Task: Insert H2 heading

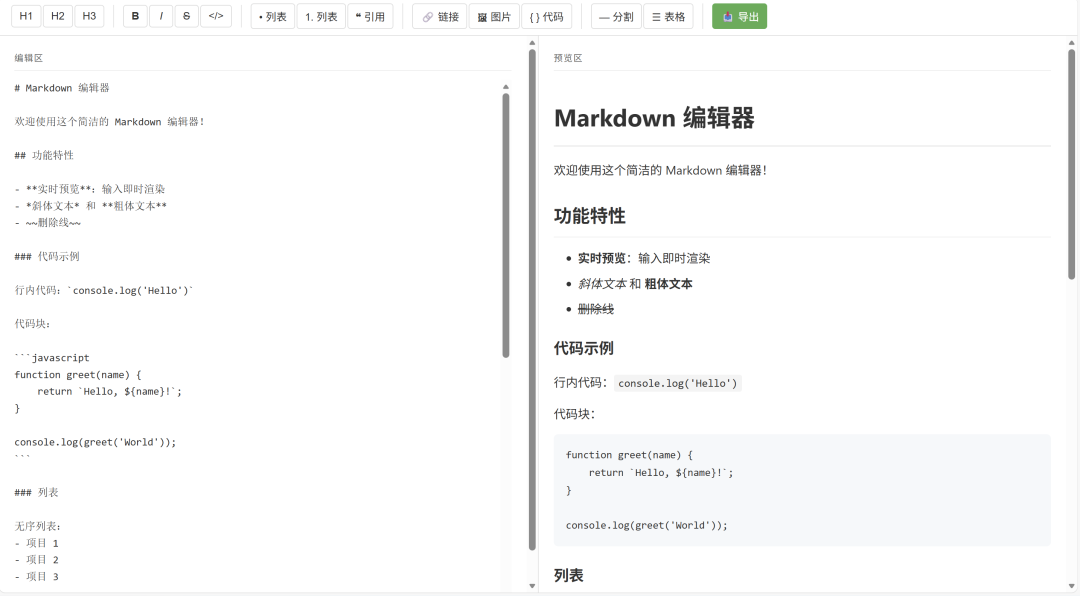Action: (x=58, y=17)
